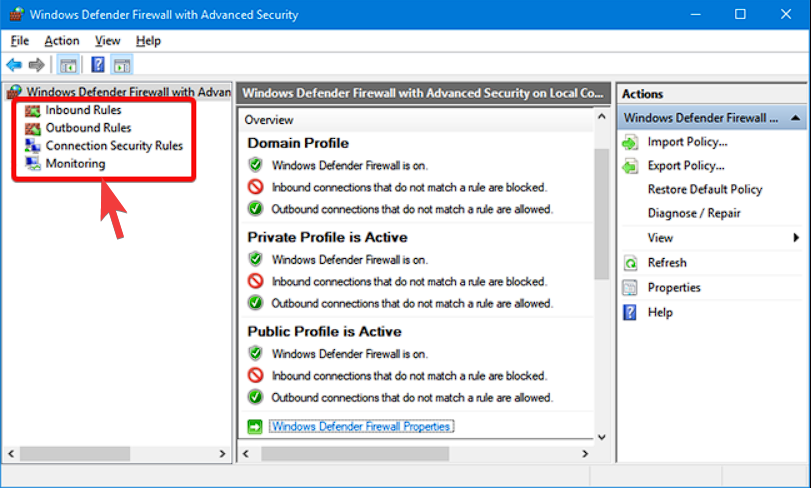Click Restore Default Policy action
Screen dimensions: 811x488
click(x=704, y=190)
